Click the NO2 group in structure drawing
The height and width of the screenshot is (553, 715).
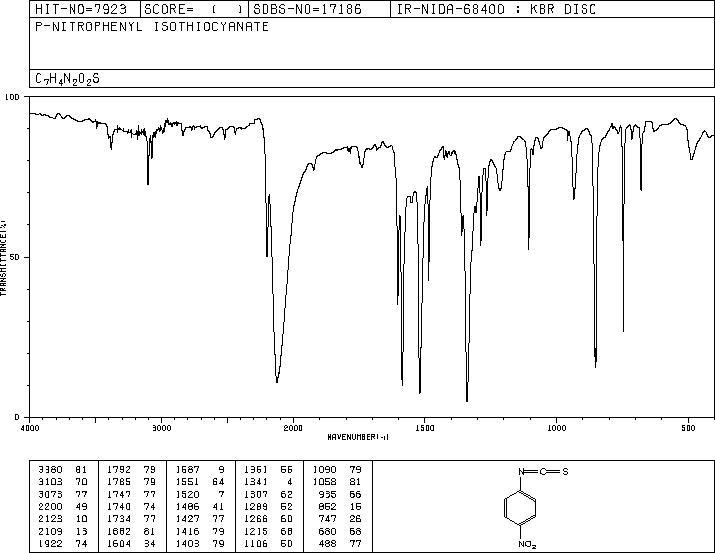point(527,544)
